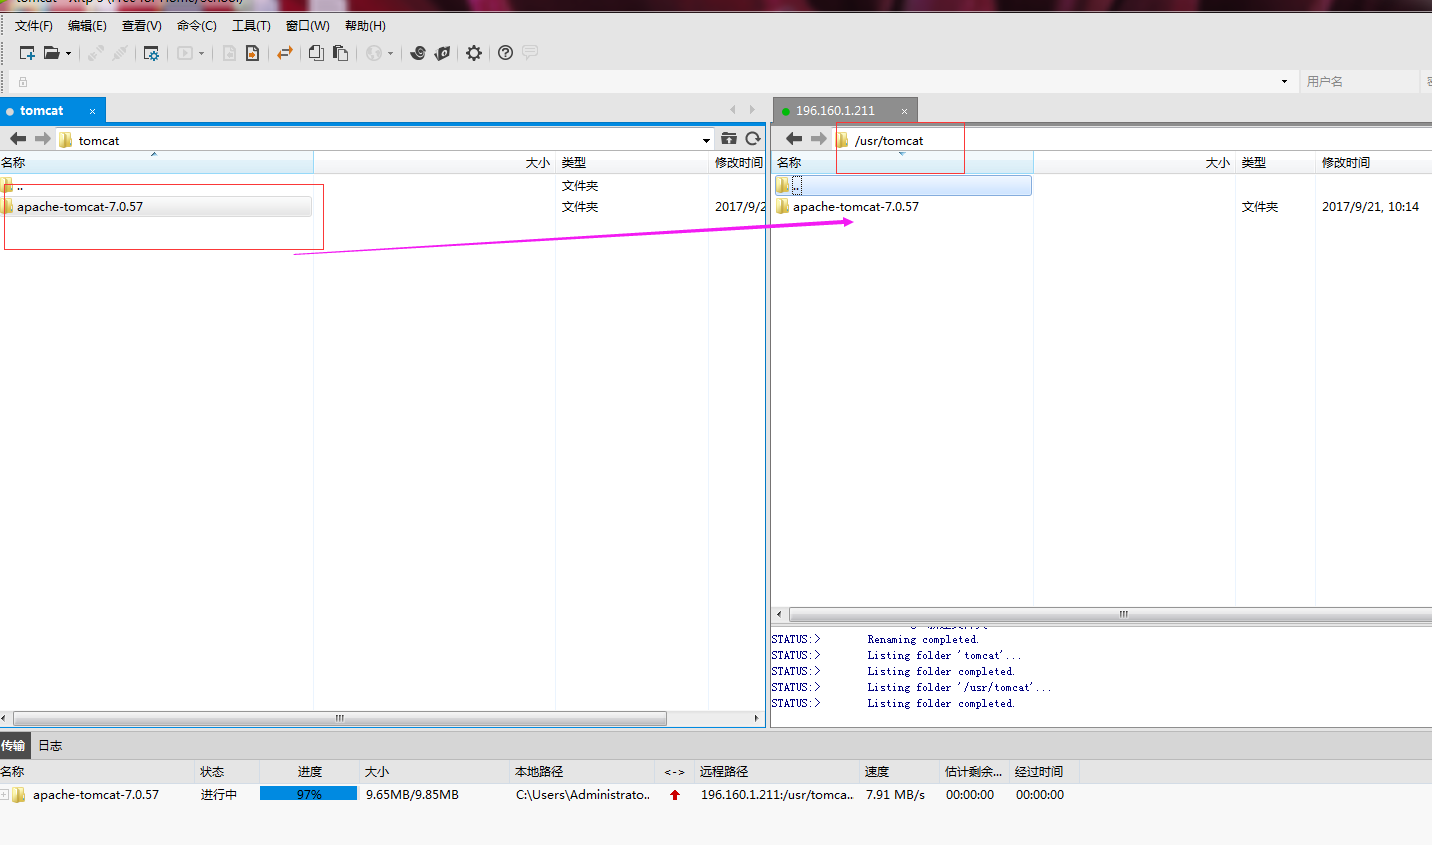Image resolution: width=1432 pixels, height=845 pixels.
Task: Click the 9.65MB/9.85MB size cell
Action: coord(412,795)
